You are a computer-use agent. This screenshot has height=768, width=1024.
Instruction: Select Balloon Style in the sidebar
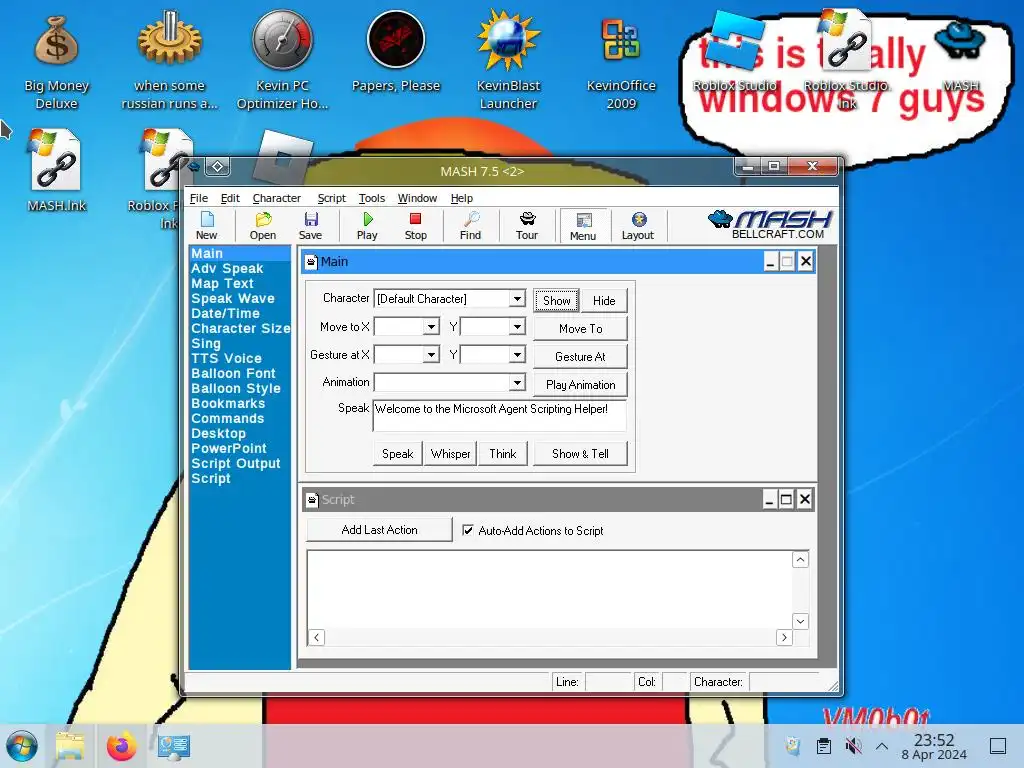pyautogui.click(x=235, y=389)
